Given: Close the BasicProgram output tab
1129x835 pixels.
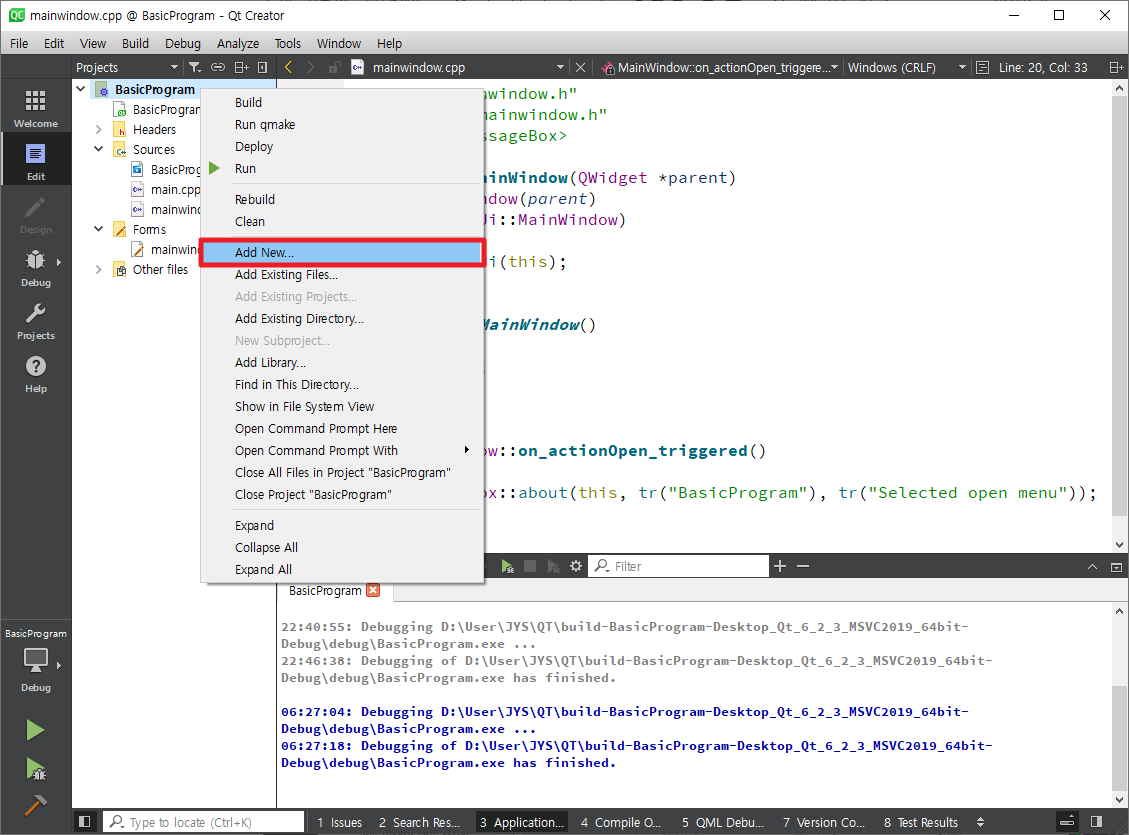Looking at the screenshot, I should coord(373,590).
